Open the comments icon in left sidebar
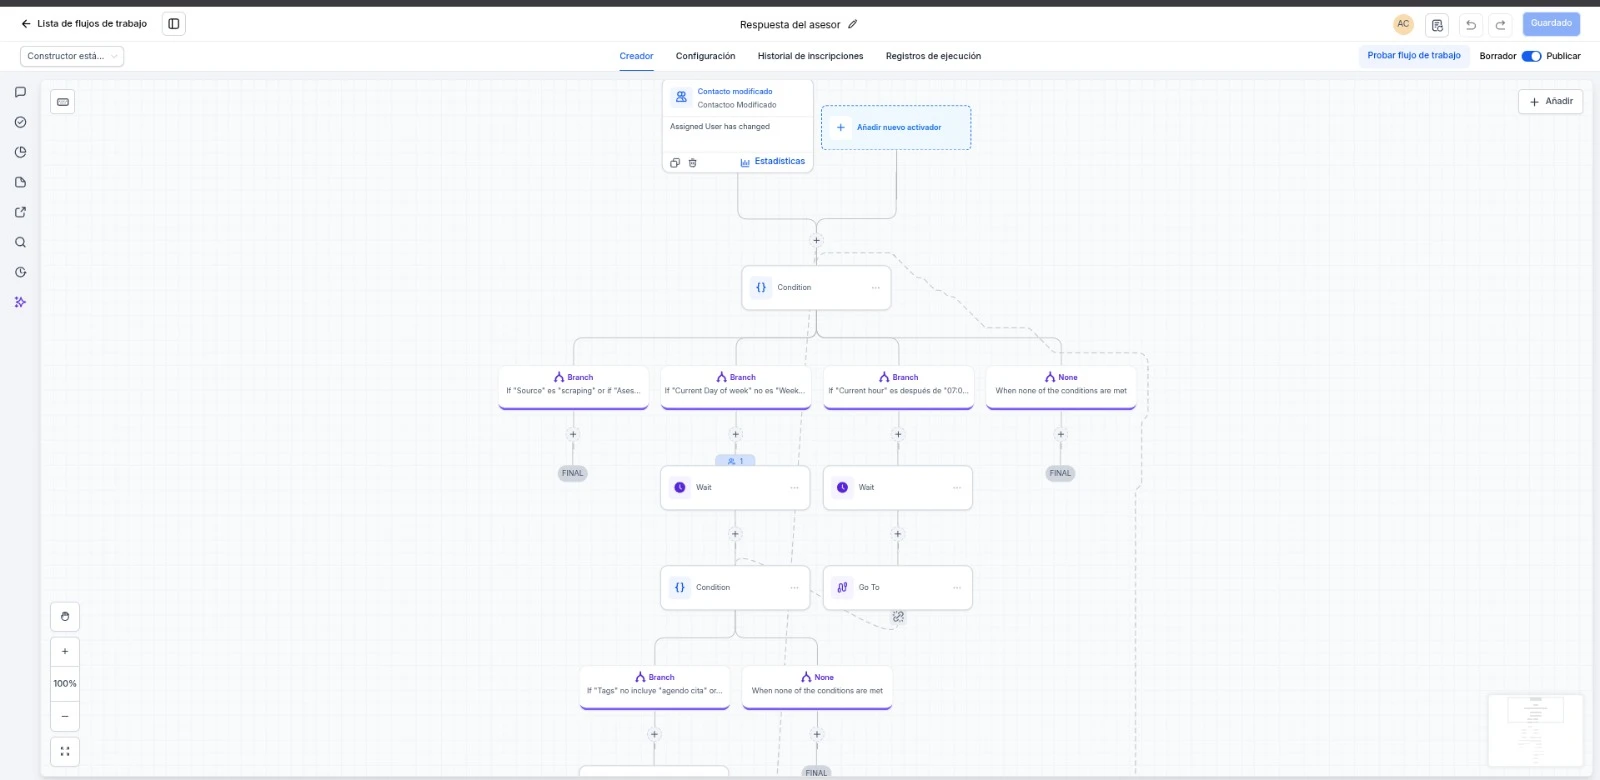The height and width of the screenshot is (780, 1600). [20, 92]
